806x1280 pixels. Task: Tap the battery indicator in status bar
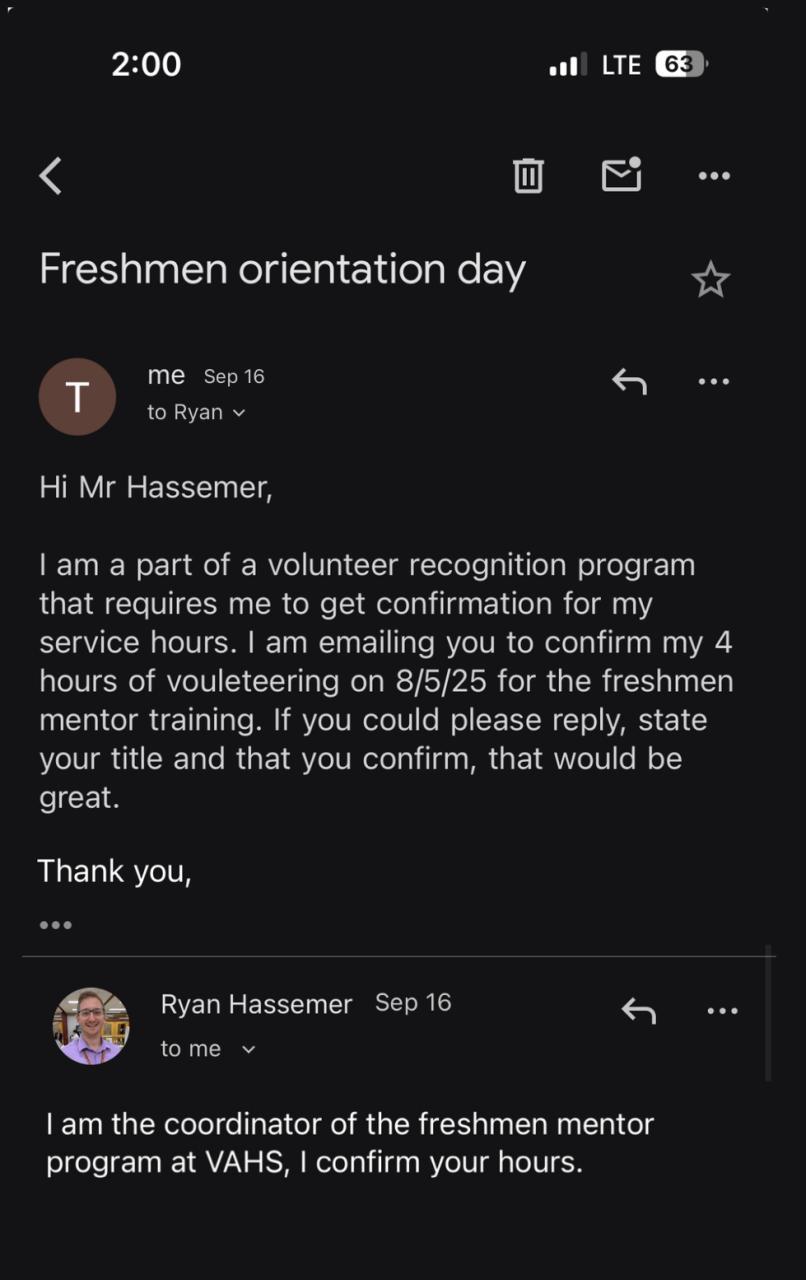[680, 65]
